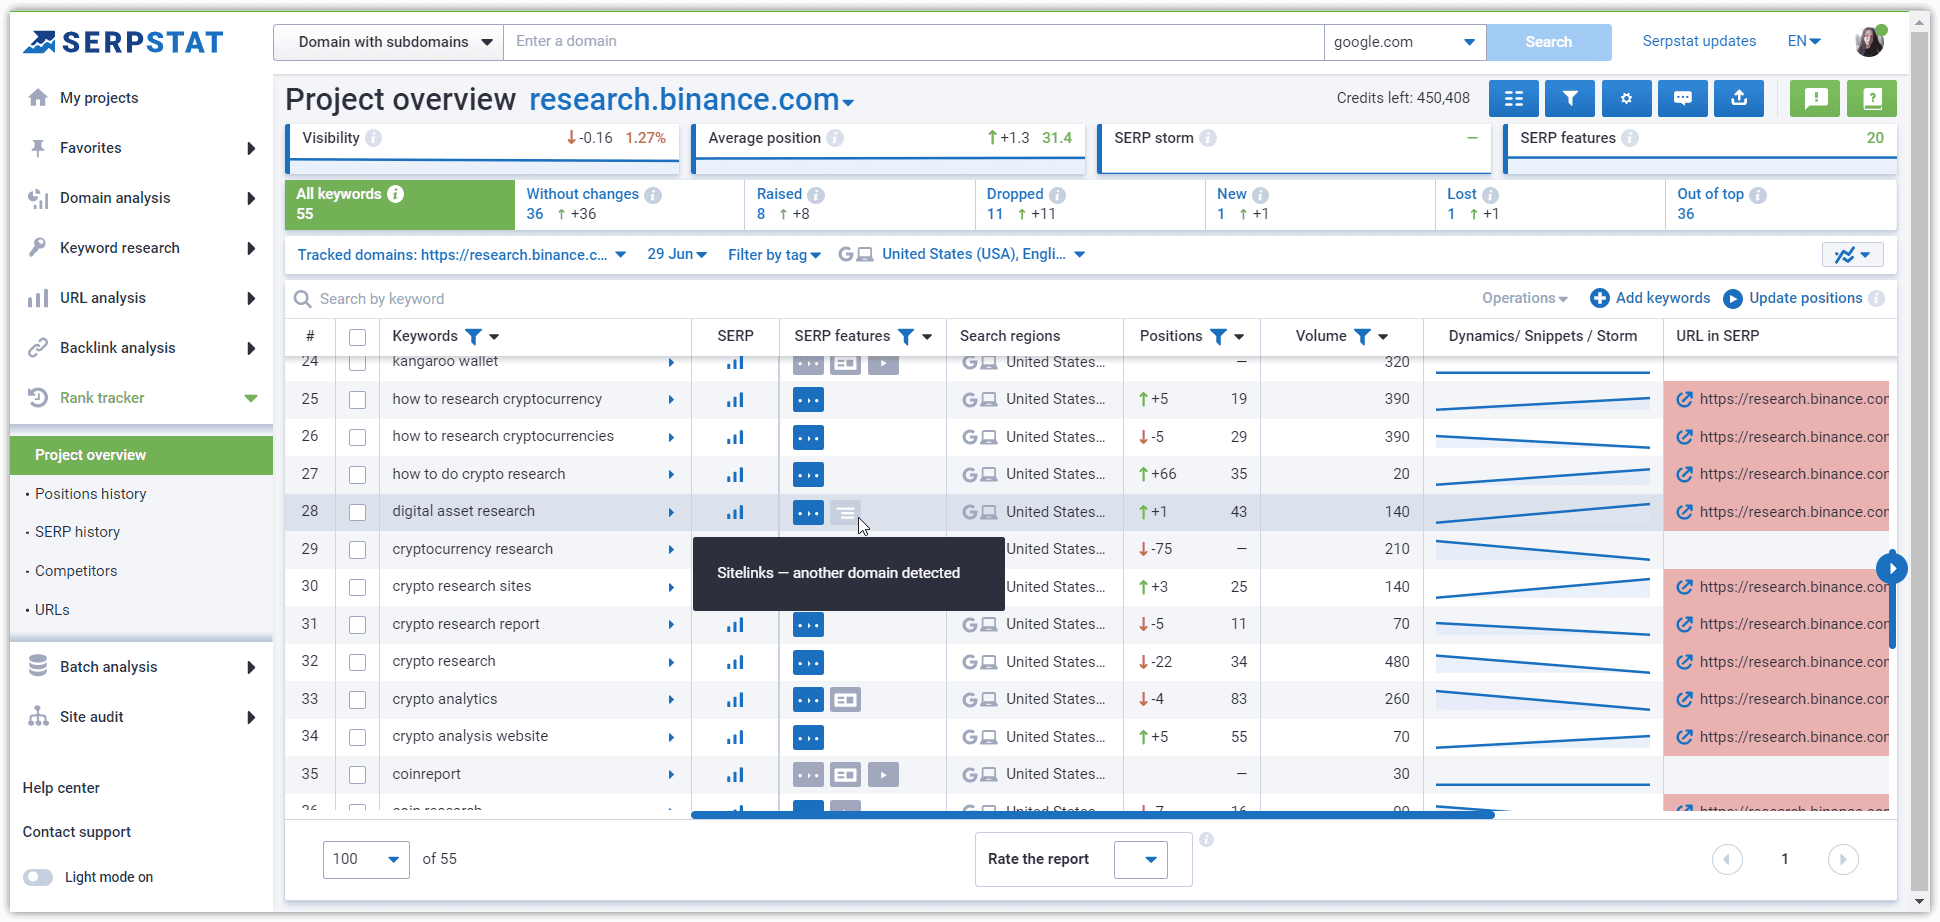Click the Serpstat logo
This screenshot has width=1940, height=922.
[123, 42]
